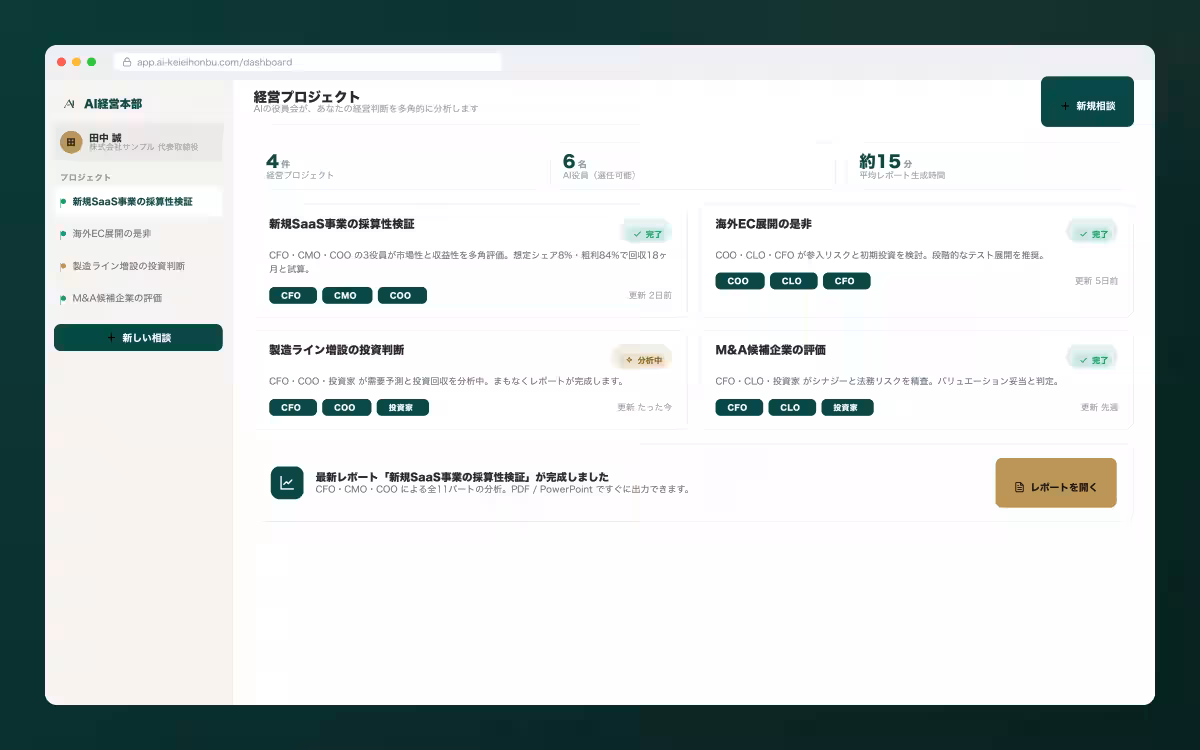Open the report with レポートを開く

pyautogui.click(x=1056, y=483)
